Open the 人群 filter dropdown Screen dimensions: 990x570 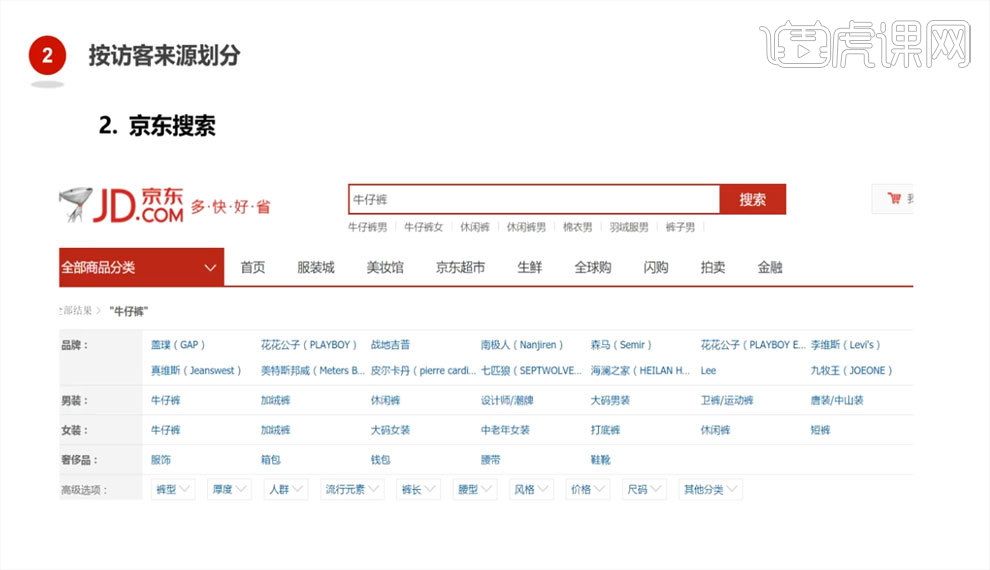(x=286, y=489)
